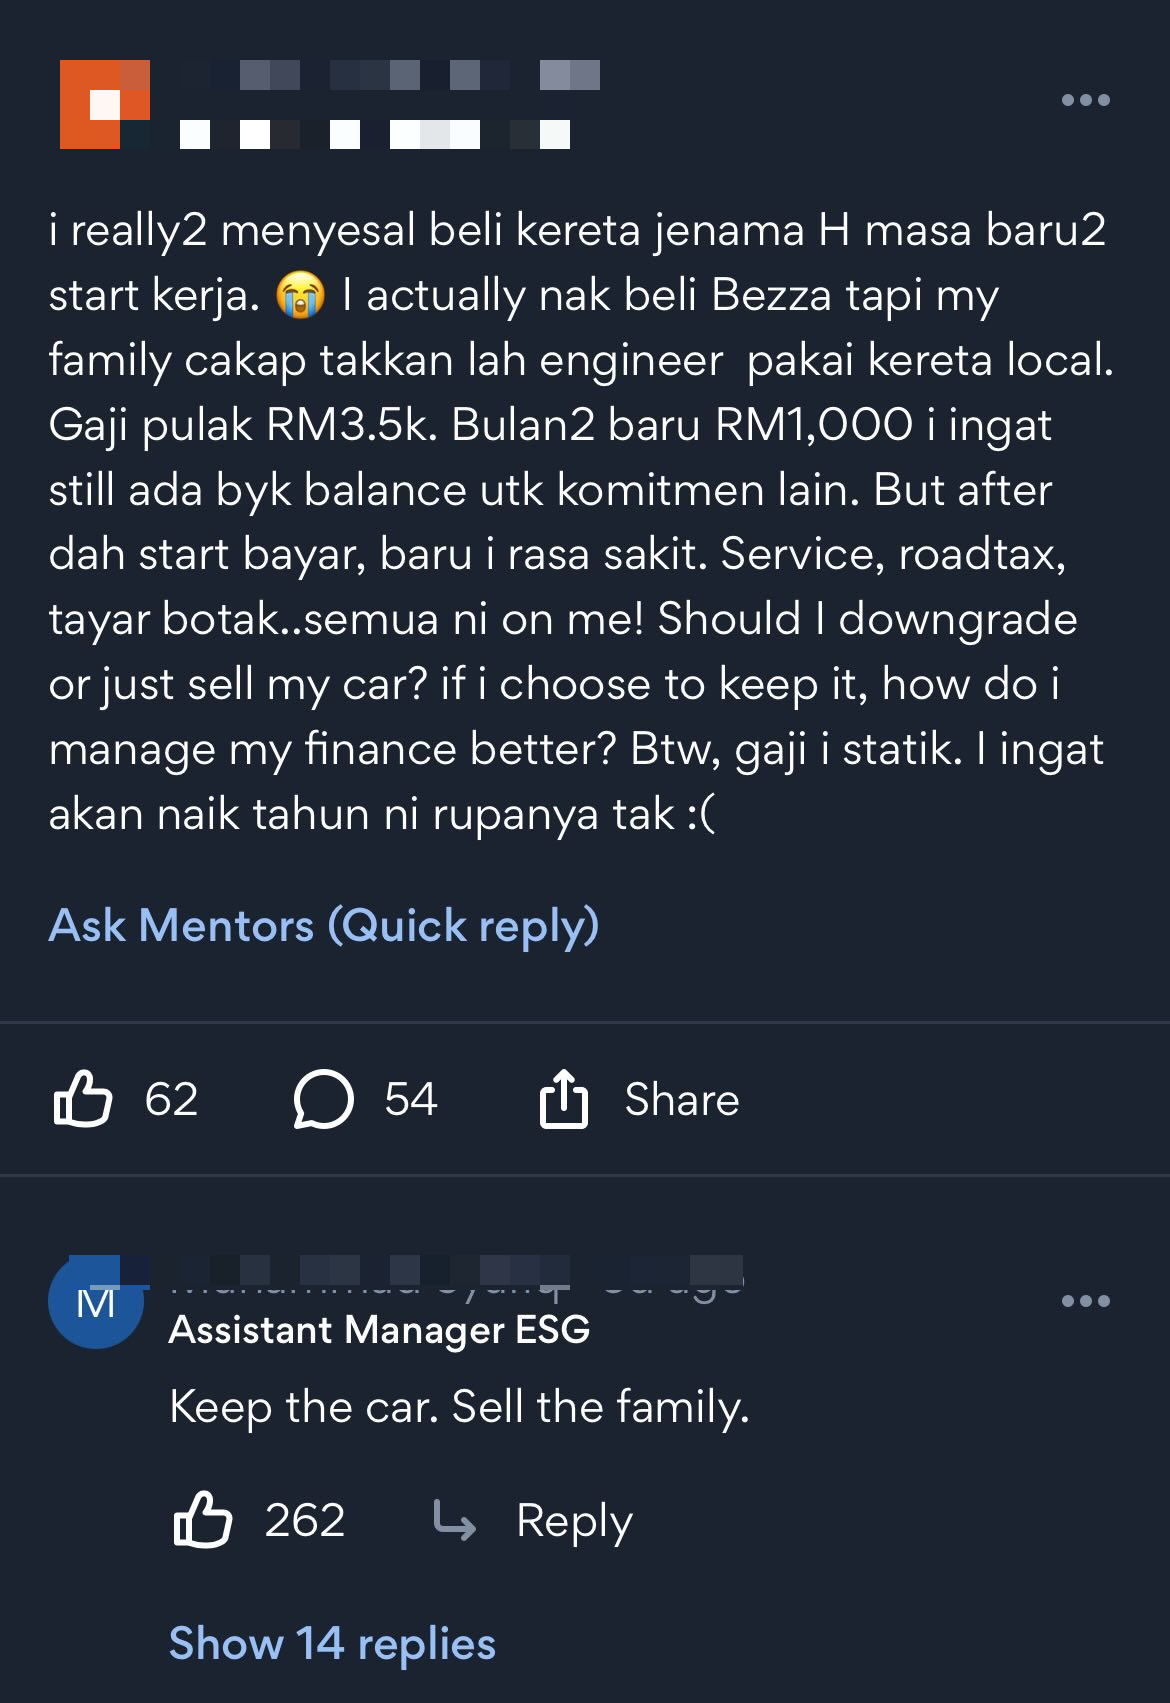Tap the share arrow icon on the post
Screen dimensions: 1170x1703
coord(564,1099)
